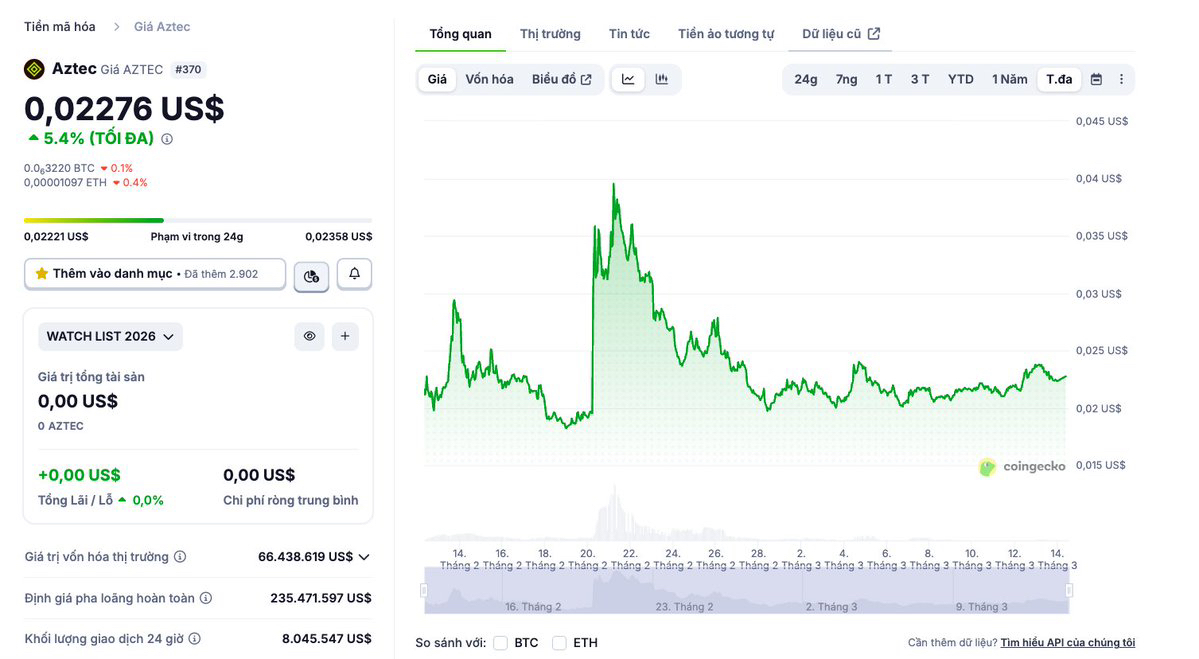The width and height of the screenshot is (1199, 659).
Task: Open the price change info tooltip icon
Action: coord(167,139)
